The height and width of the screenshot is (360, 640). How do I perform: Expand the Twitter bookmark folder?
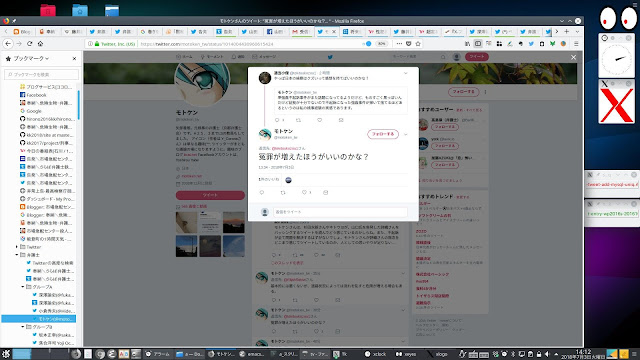[x=17, y=247]
